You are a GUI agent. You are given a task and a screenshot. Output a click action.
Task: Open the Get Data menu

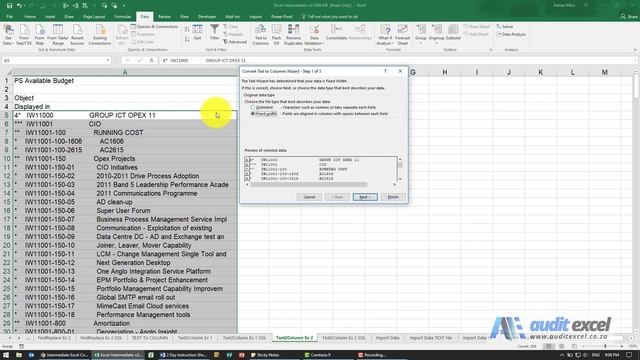tap(8, 35)
